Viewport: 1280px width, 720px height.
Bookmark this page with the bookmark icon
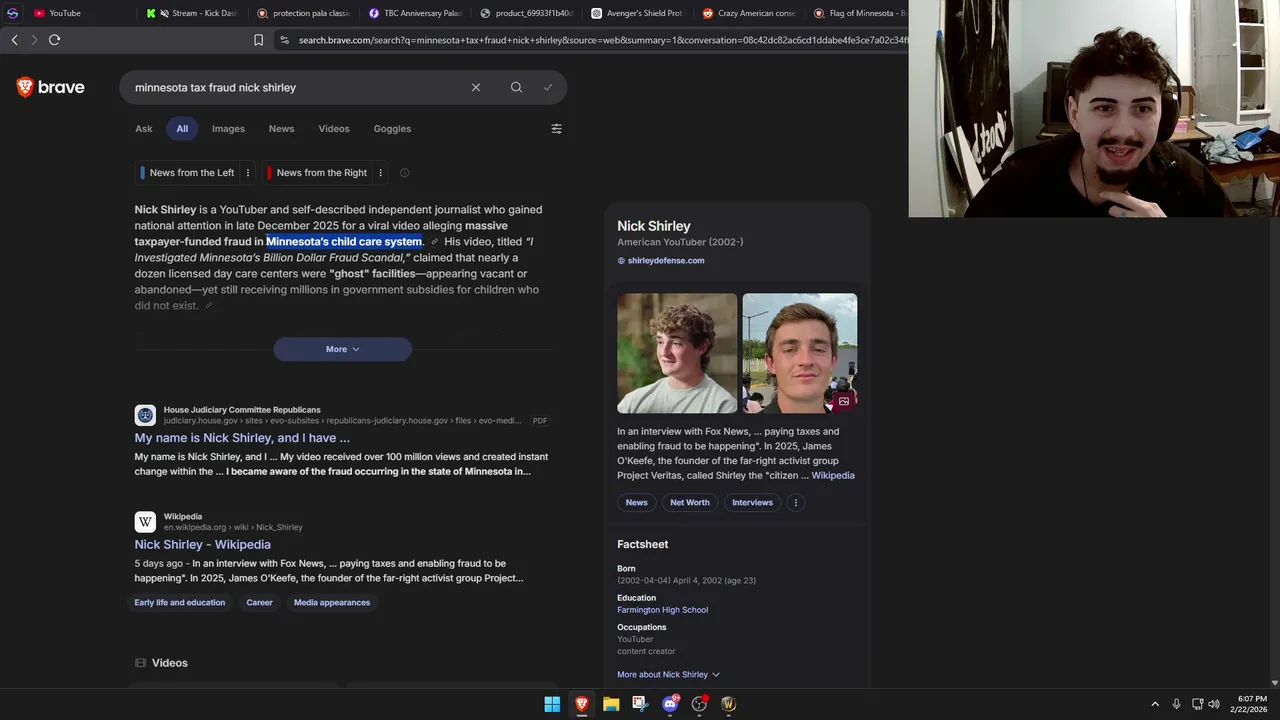tap(258, 40)
